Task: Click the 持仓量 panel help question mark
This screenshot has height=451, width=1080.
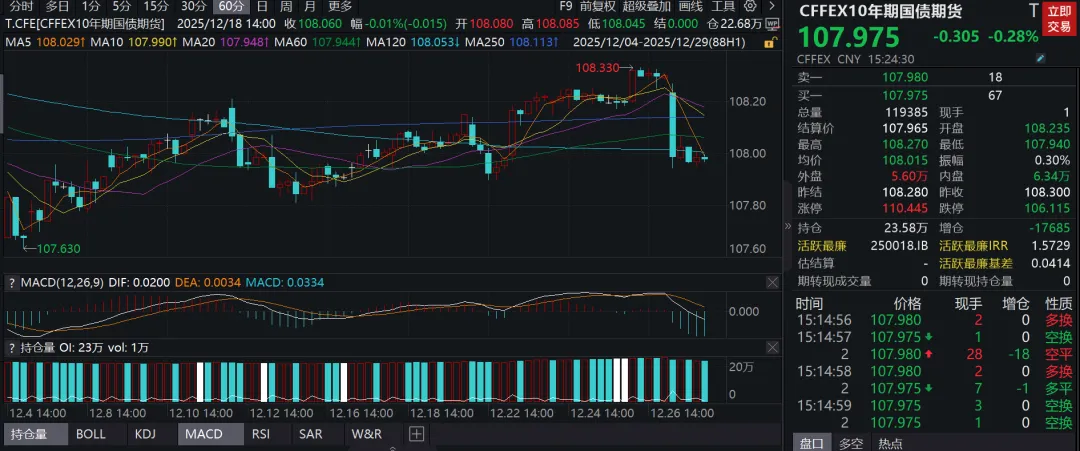Action: pyautogui.click(x=11, y=347)
